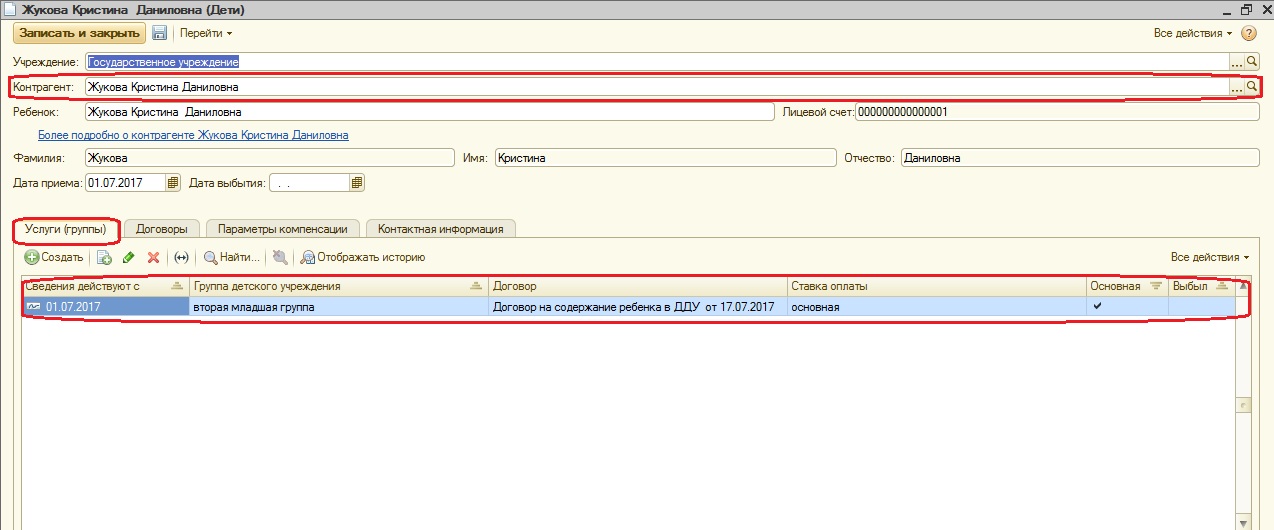Click the set period interval icon
The width and height of the screenshot is (1274, 530).
click(x=181, y=257)
